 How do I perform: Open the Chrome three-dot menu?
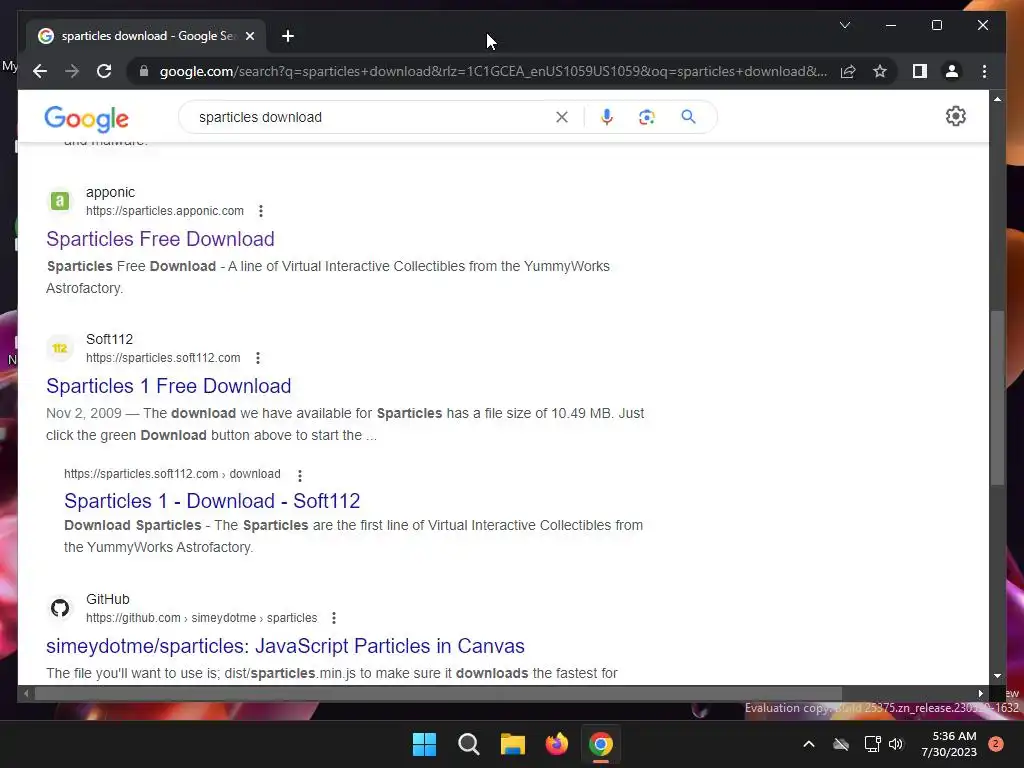[984, 71]
